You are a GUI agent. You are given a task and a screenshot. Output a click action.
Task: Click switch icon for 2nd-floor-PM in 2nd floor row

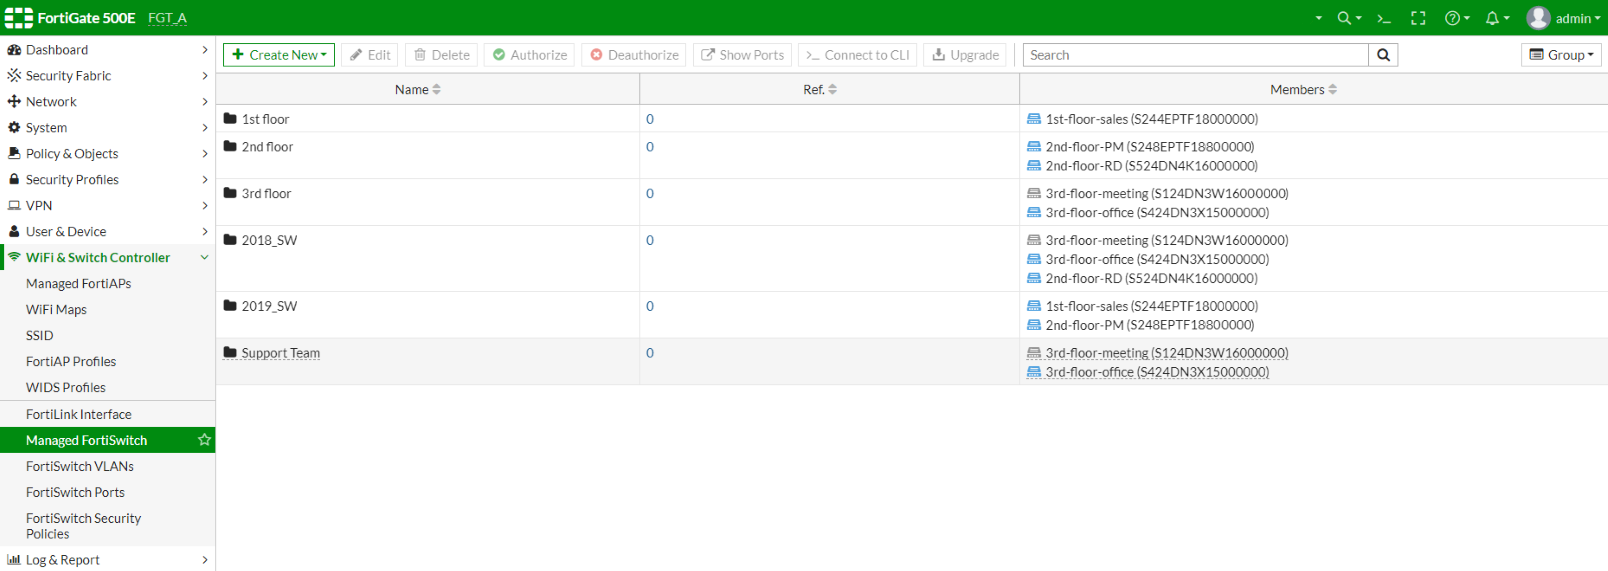point(1034,147)
